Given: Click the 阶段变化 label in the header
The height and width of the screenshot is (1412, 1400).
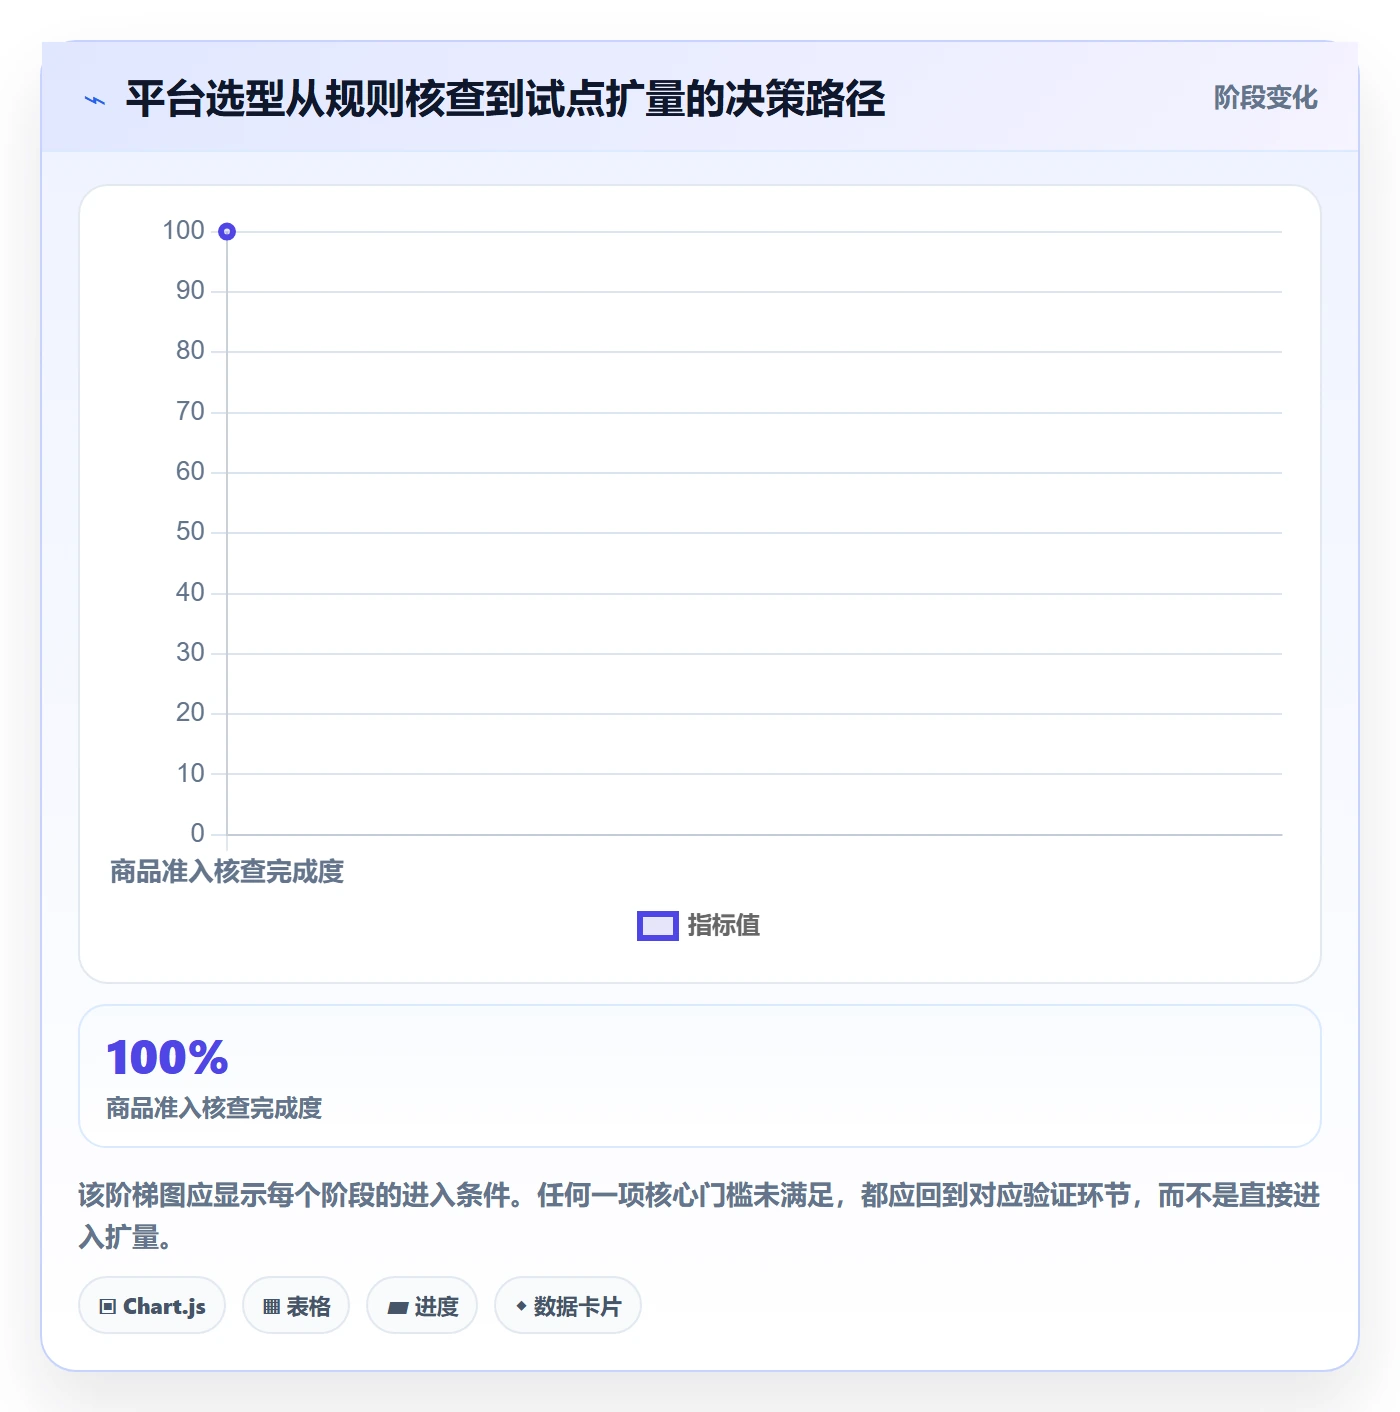Looking at the screenshot, I should pos(1265,98).
